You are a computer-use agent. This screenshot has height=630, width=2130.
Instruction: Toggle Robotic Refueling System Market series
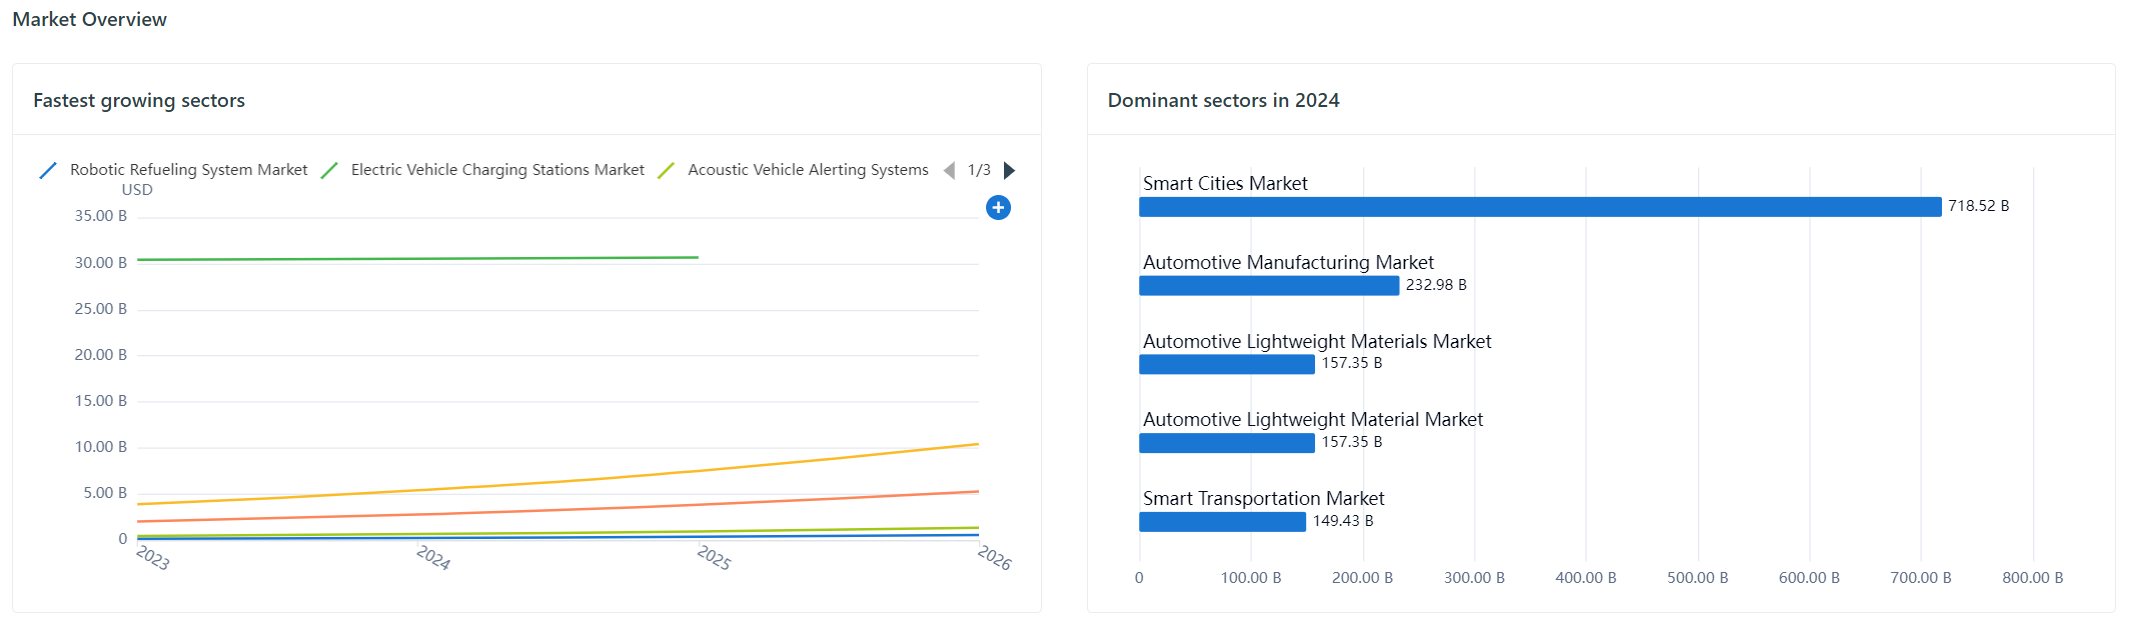point(188,170)
